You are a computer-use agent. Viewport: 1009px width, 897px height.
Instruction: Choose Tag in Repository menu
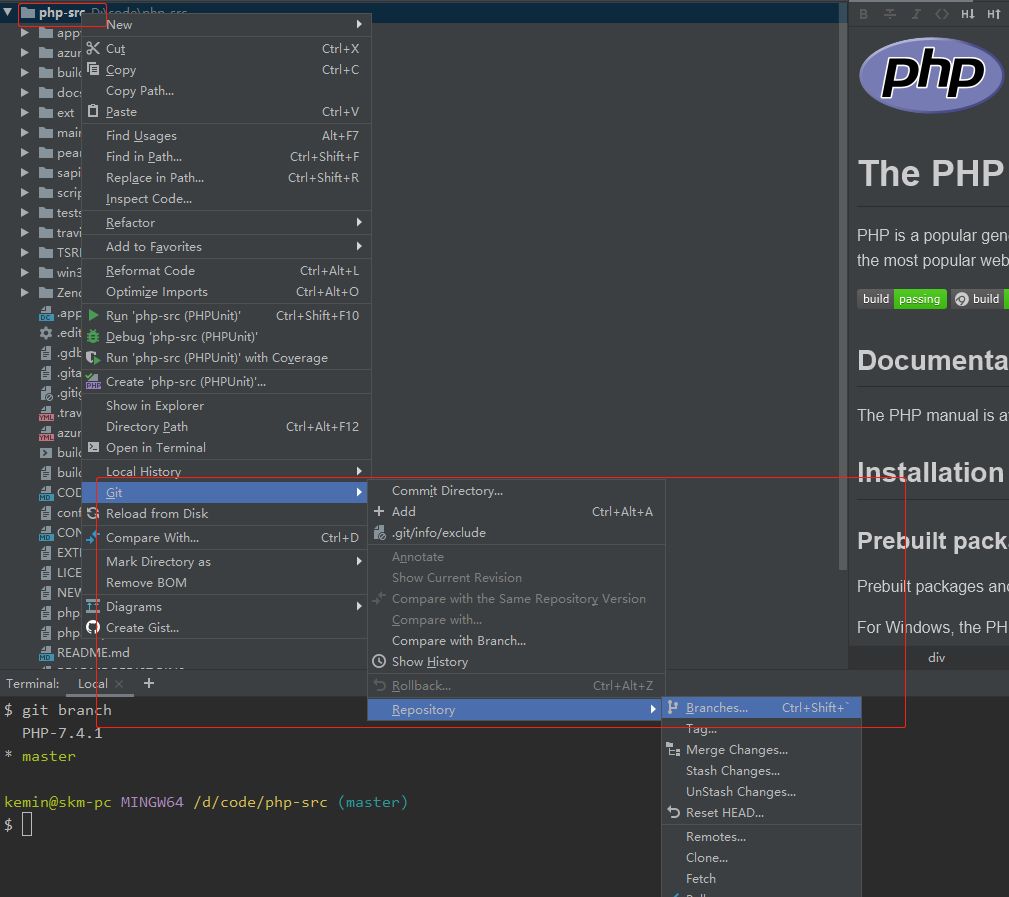(761, 729)
